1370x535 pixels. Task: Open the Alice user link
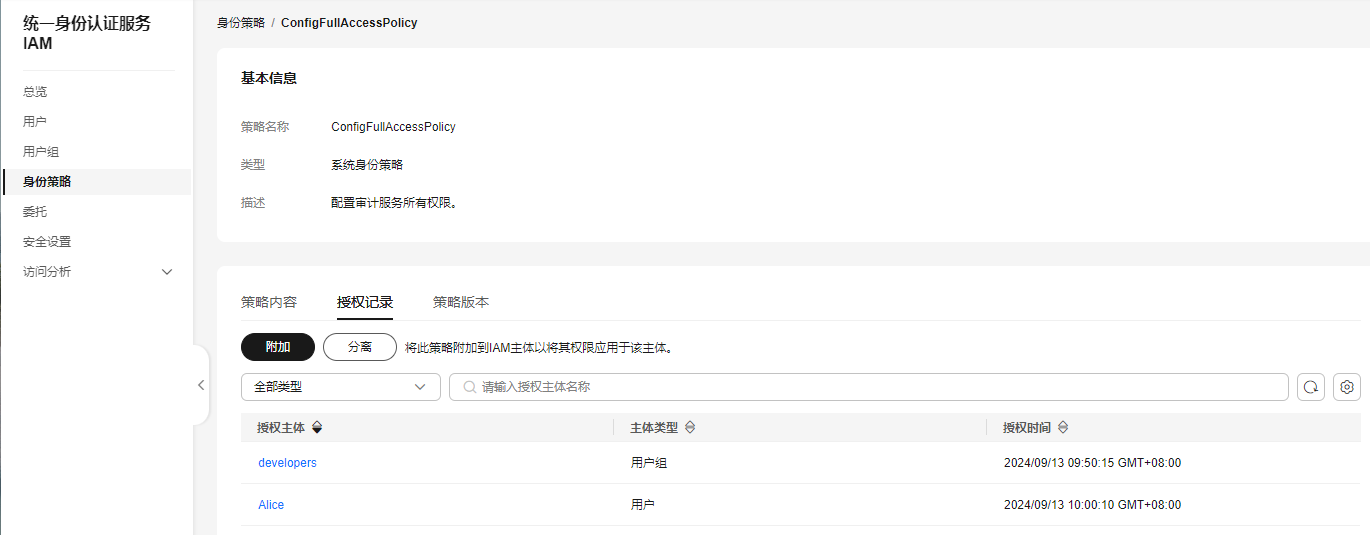[x=271, y=505]
